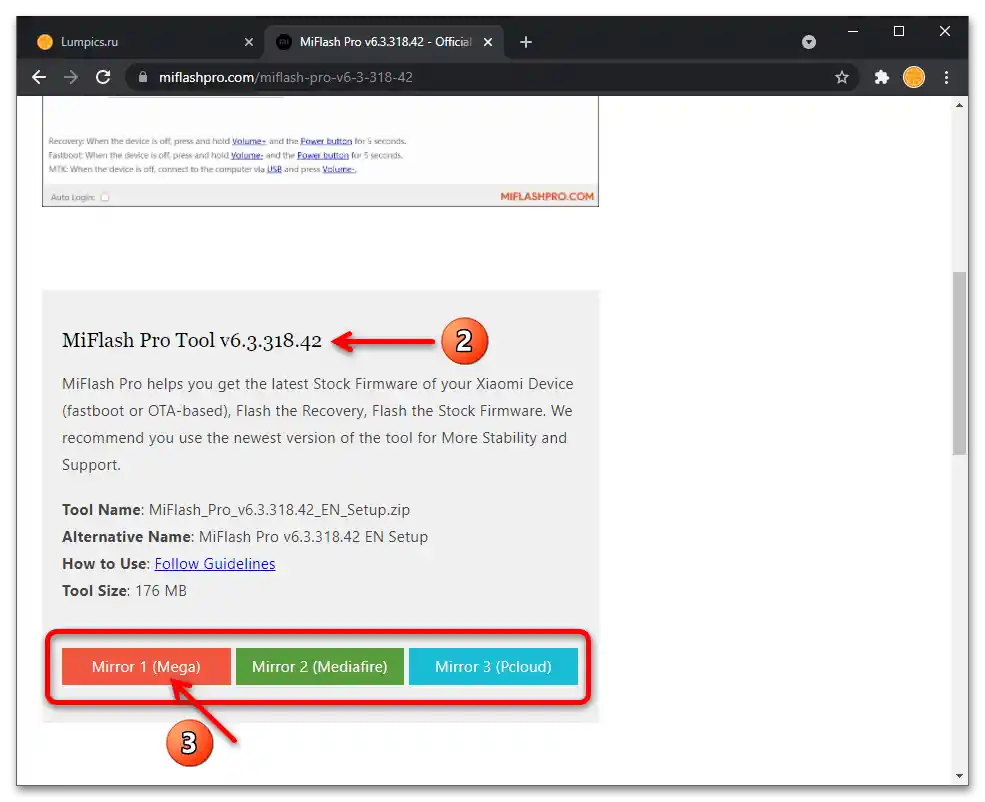Click the MiFlash tool preview image
This screenshot has width=985, height=802.
pyautogui.click(x=320, y=151)
